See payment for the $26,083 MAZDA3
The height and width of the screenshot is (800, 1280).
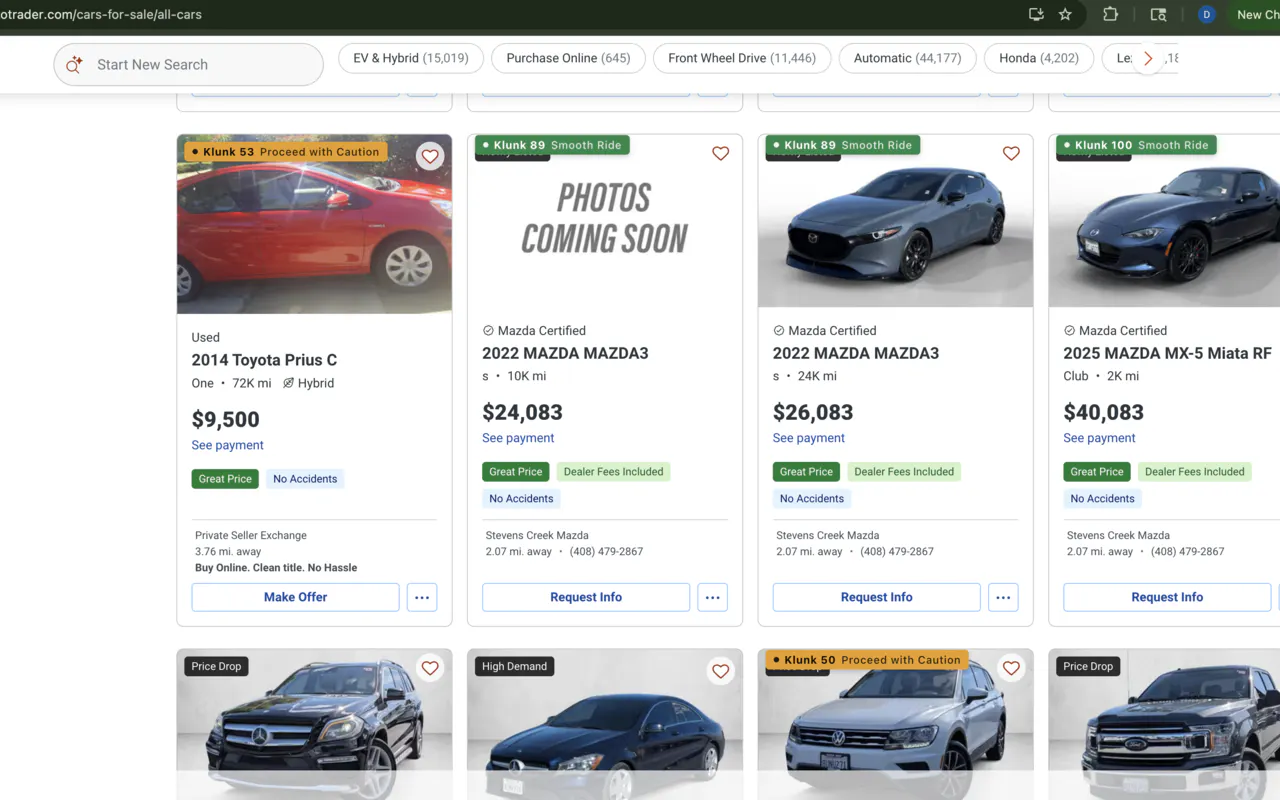(x=809, y=438)
